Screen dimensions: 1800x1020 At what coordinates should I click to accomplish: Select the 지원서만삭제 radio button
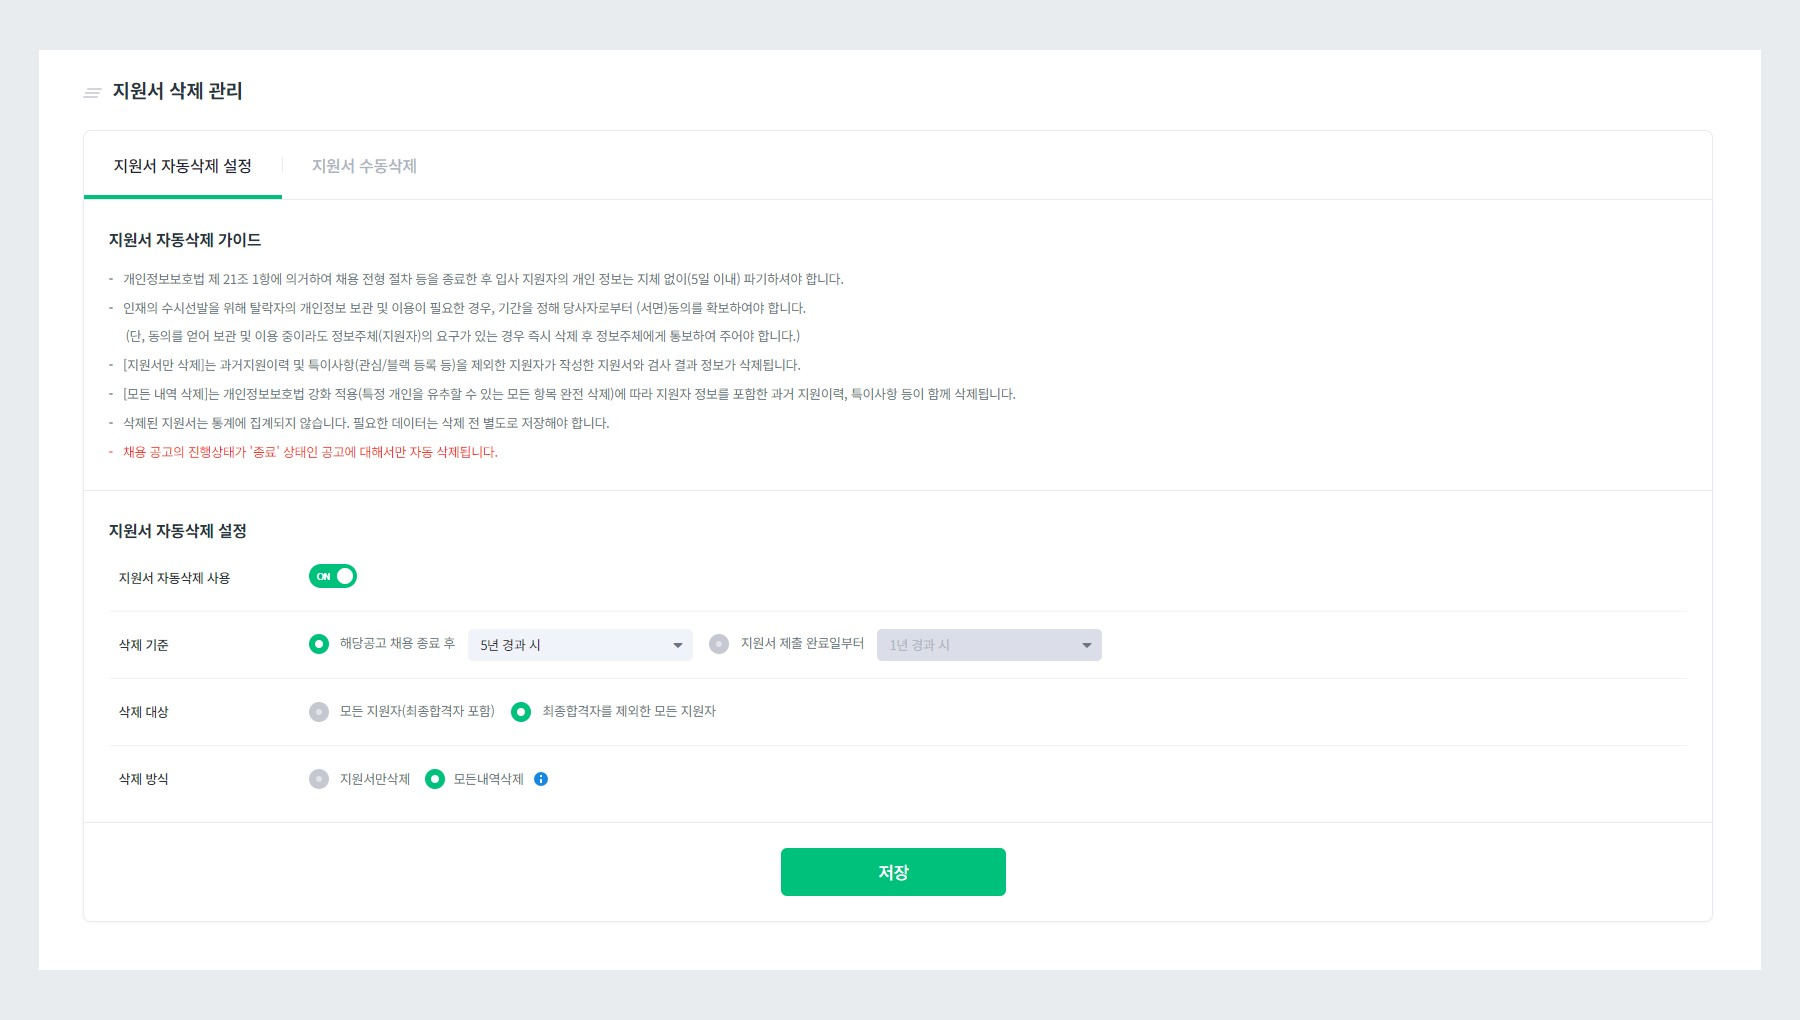tap(319, 779)
